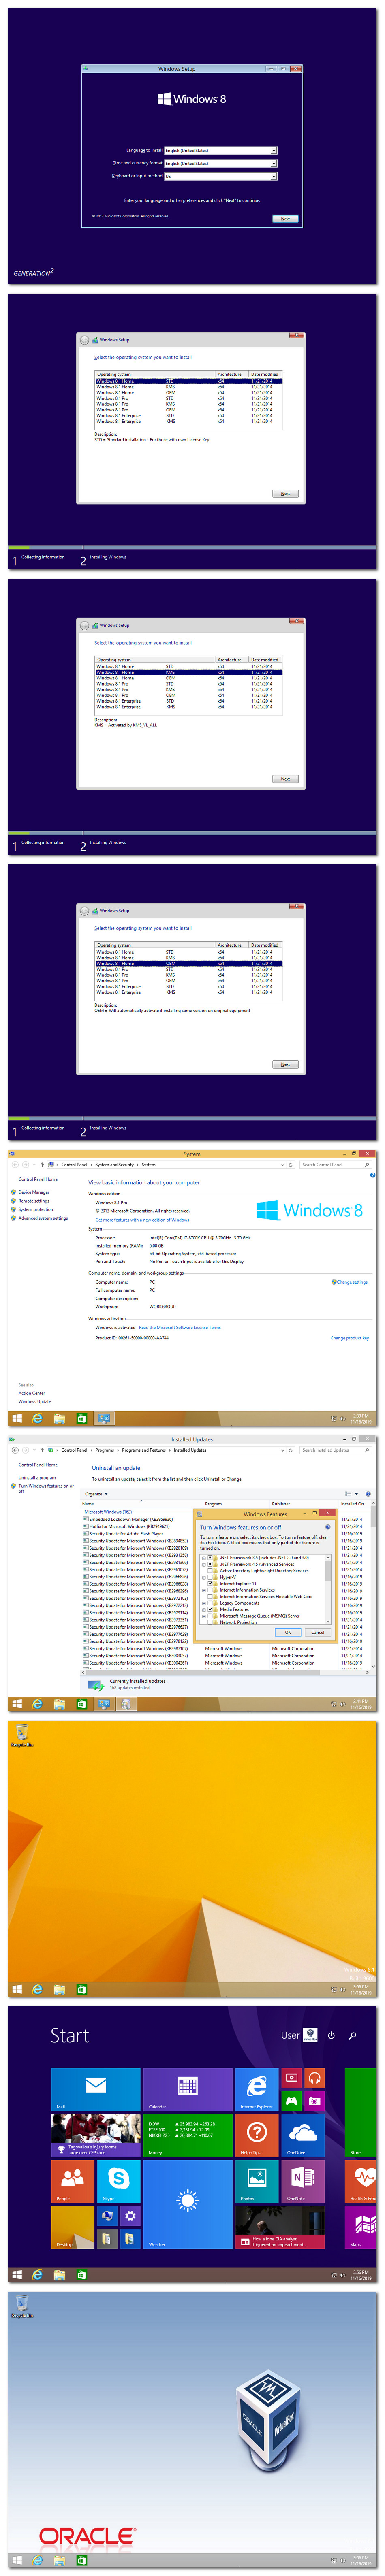Click the search icon on Start screen
Image resolution: width=385 pixels, height=2576 pixels.
point(352,2035)
